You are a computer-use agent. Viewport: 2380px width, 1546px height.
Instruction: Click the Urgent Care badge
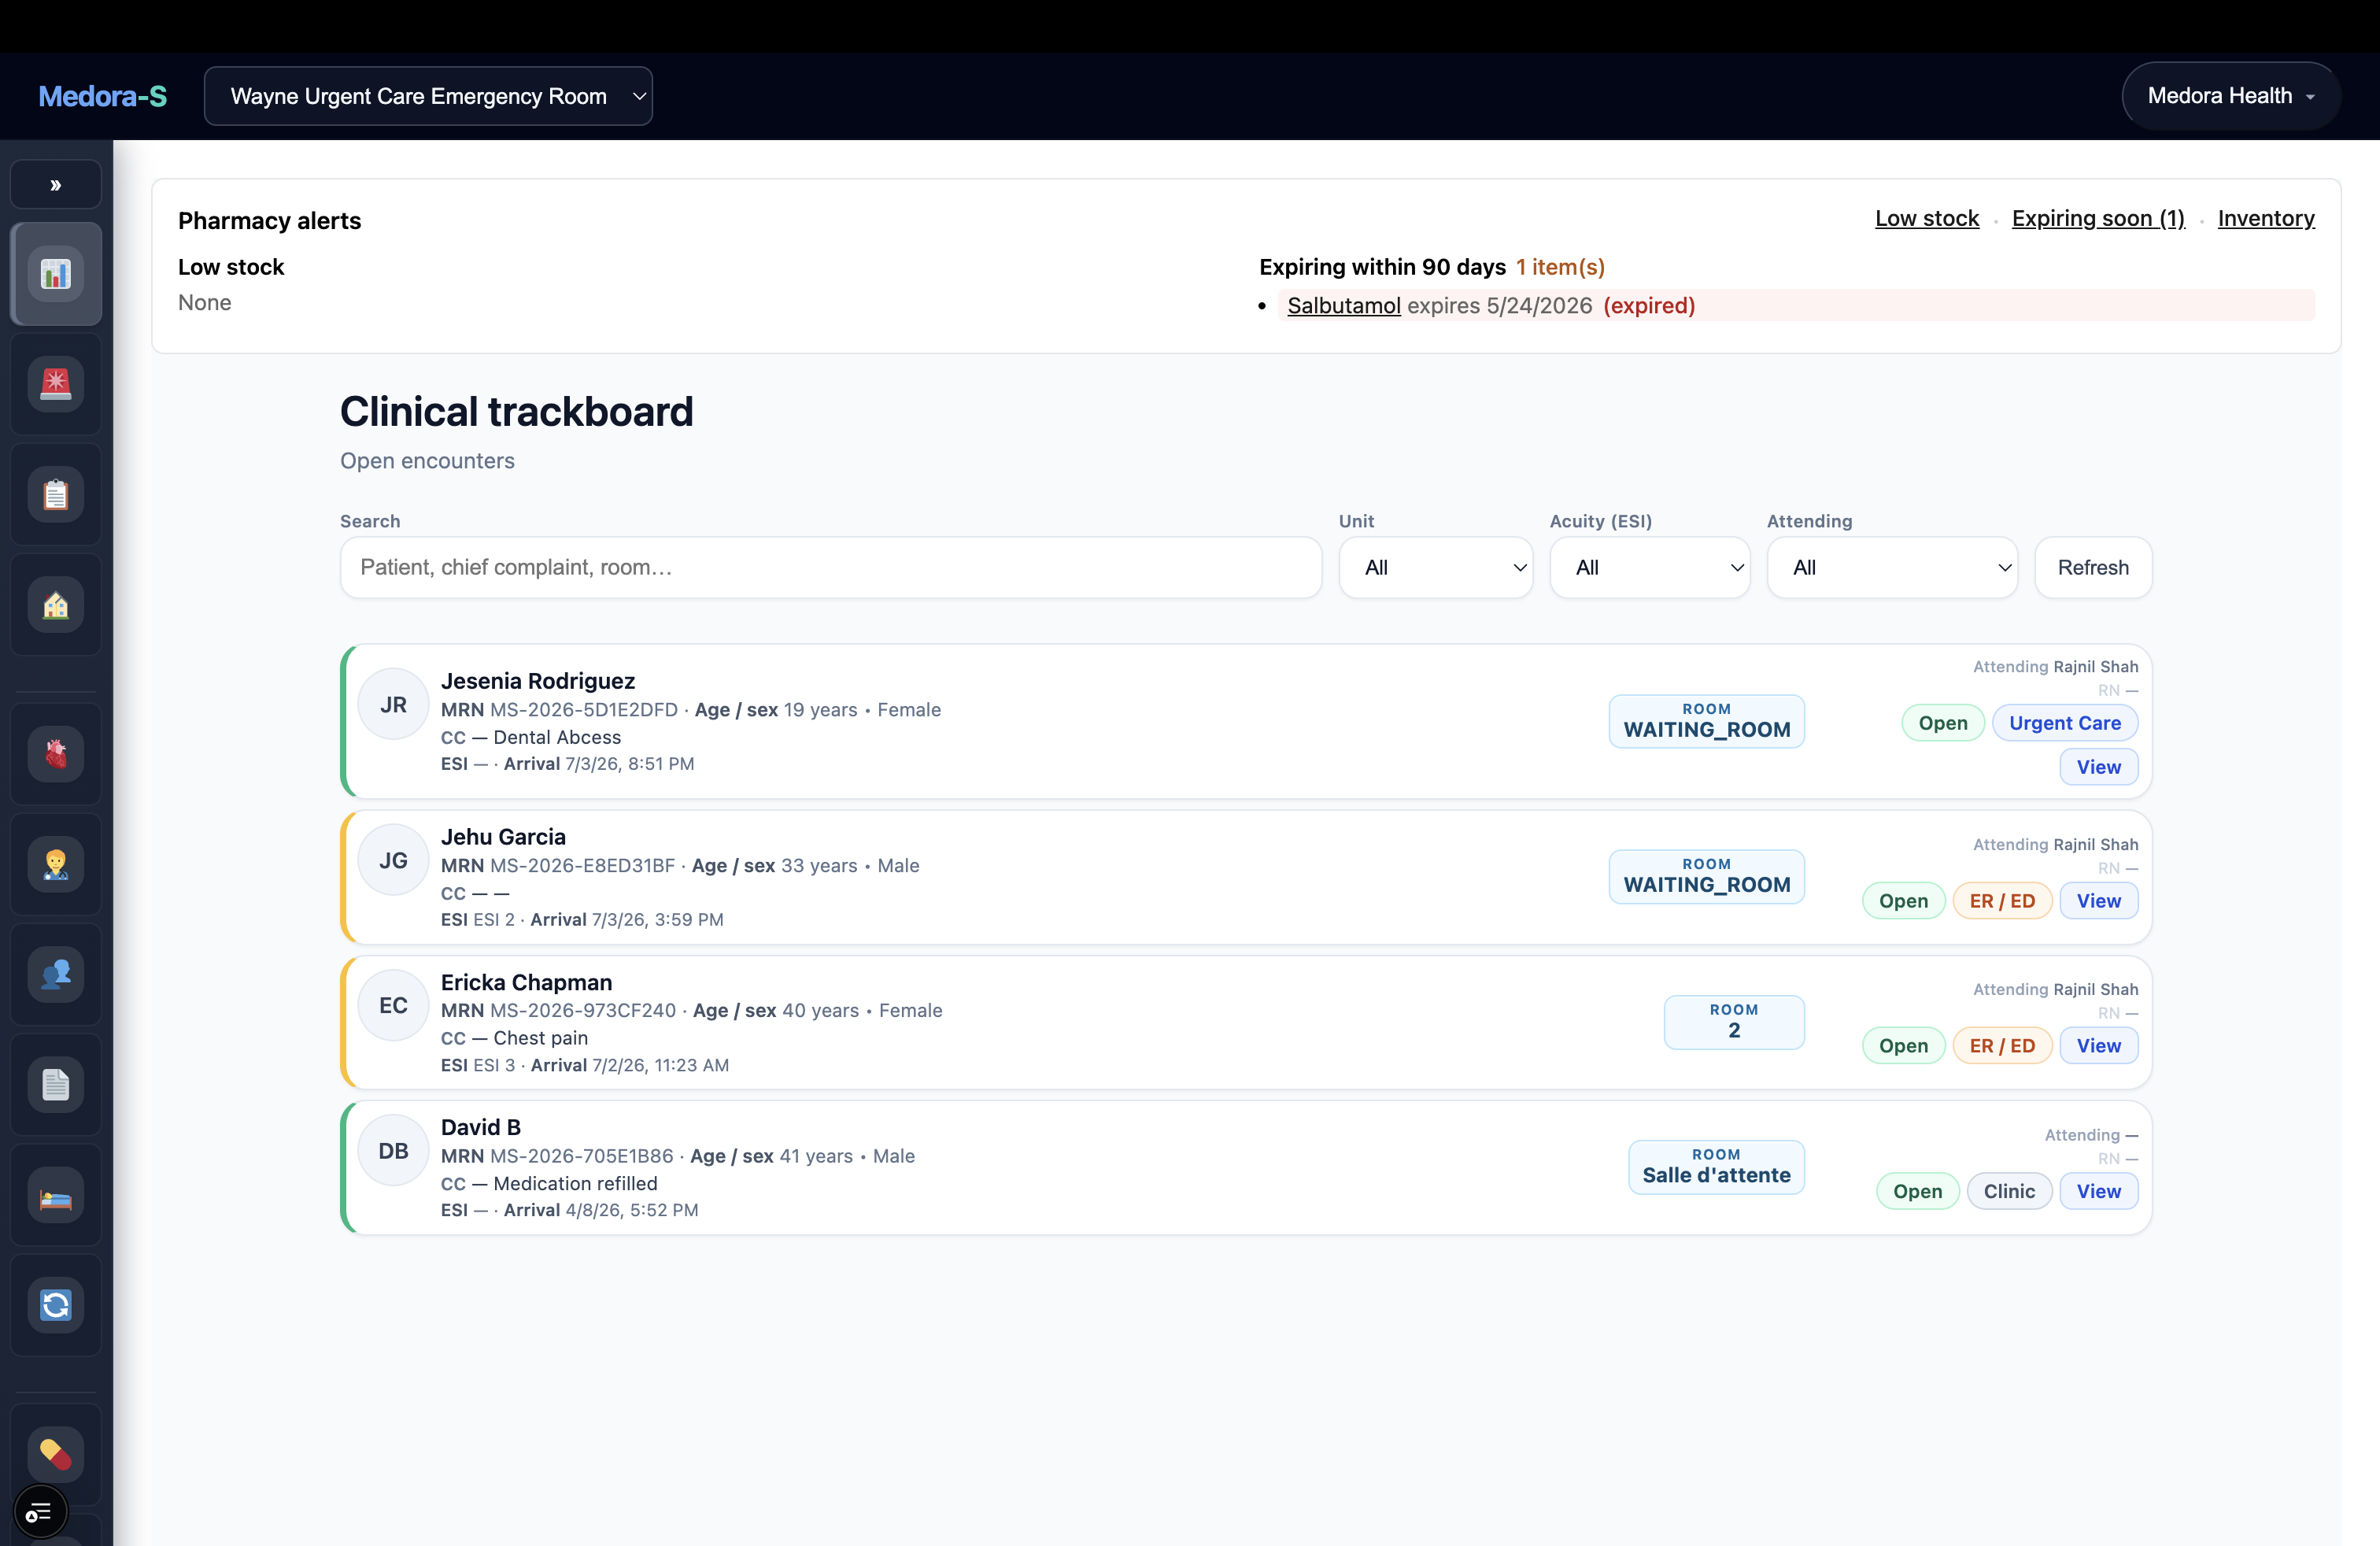click(2064, 723)
